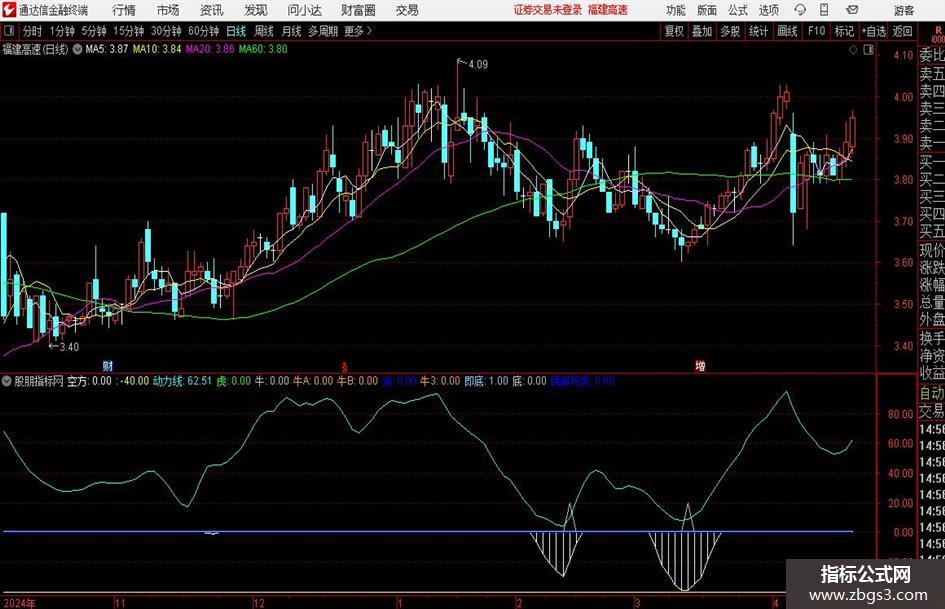Toggle the left panel icon beside 分时
Viewport: 945px width, 609px height.
[x=9, y=31]
